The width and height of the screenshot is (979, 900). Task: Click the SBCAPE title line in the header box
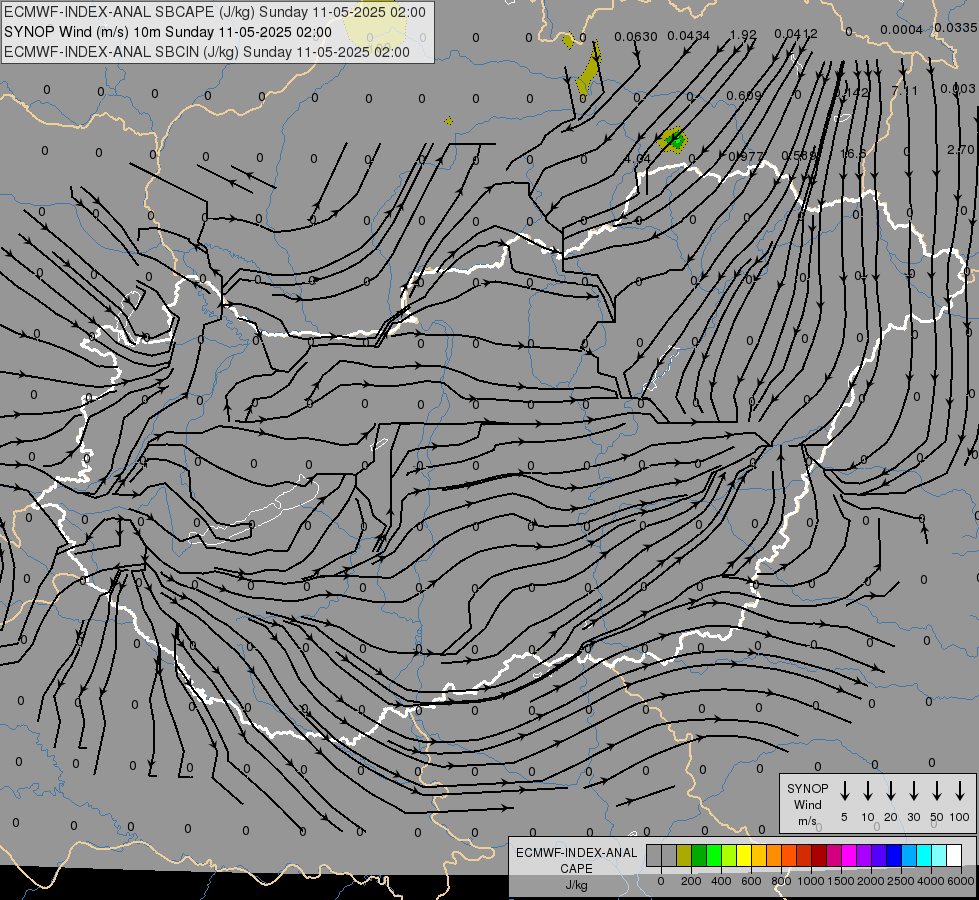[x=215, y=12]
